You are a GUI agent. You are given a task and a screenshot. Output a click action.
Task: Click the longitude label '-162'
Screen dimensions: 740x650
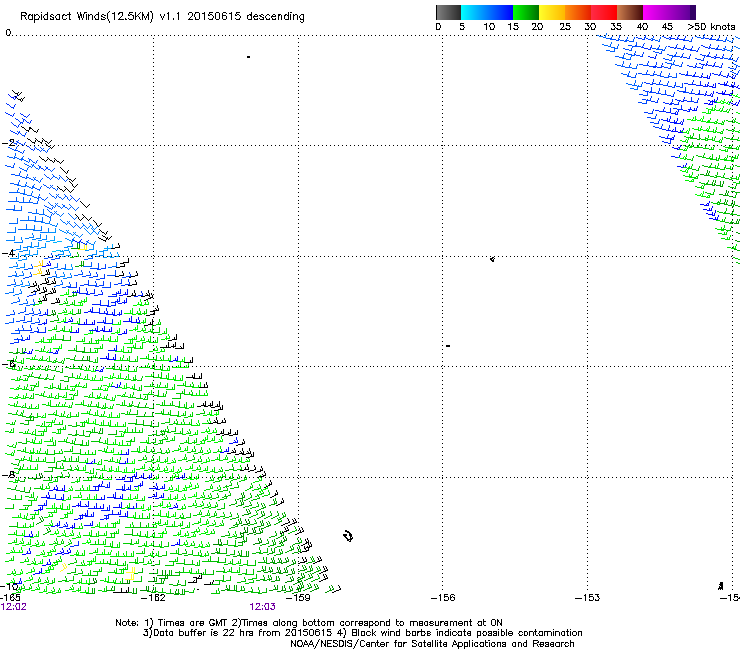click(154, 598)
